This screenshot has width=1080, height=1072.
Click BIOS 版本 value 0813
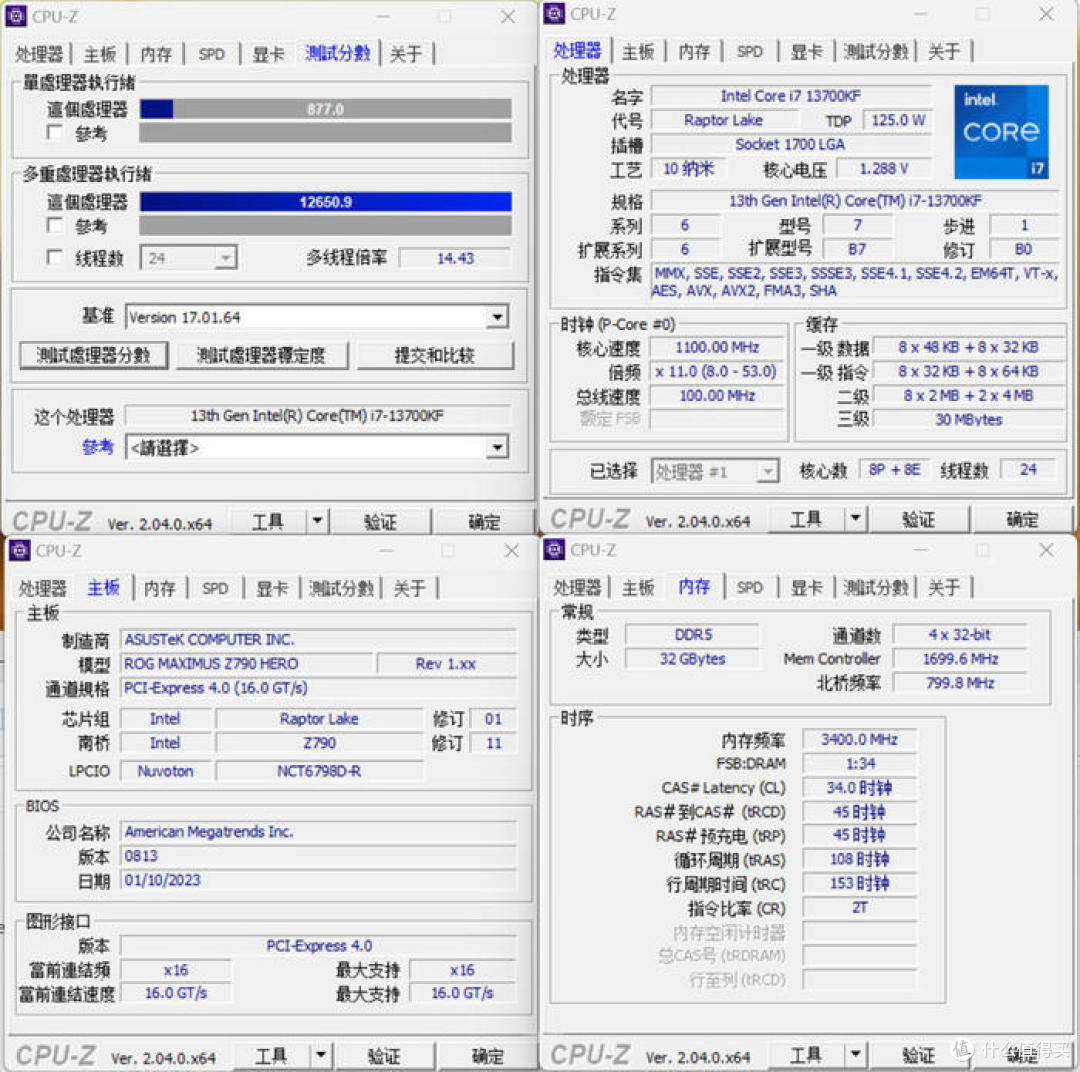tap(318, 856)
